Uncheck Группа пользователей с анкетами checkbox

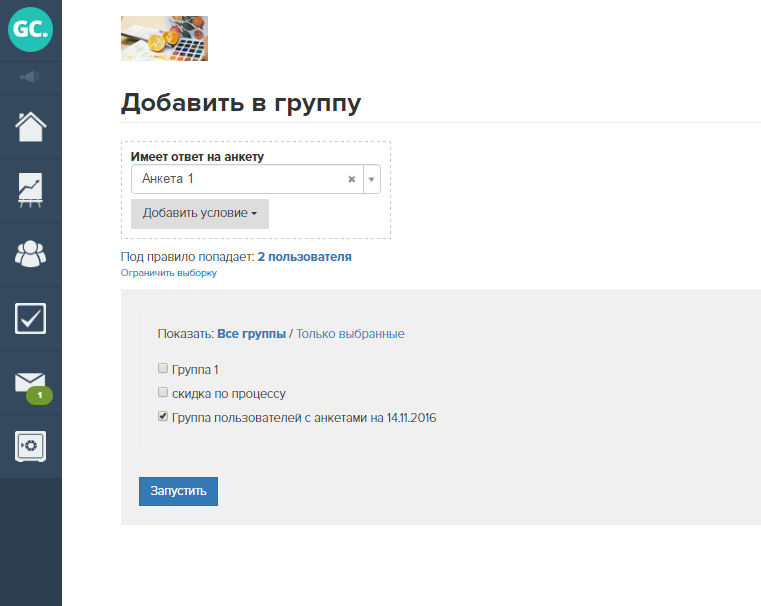(x=163, y=416)
